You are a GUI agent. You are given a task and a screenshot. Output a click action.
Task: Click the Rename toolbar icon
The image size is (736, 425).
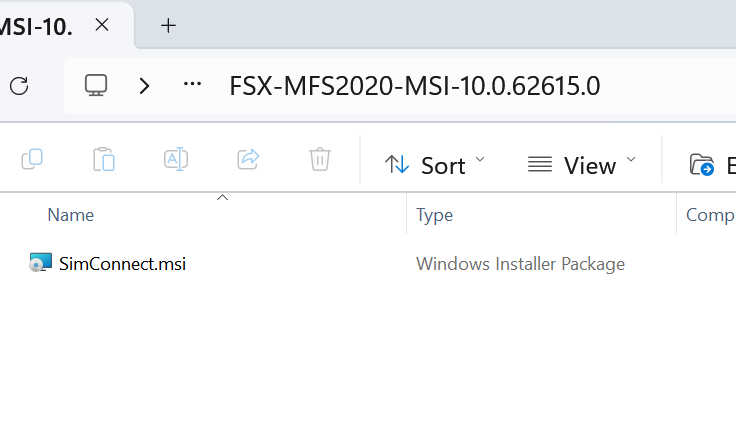[176, 159]
